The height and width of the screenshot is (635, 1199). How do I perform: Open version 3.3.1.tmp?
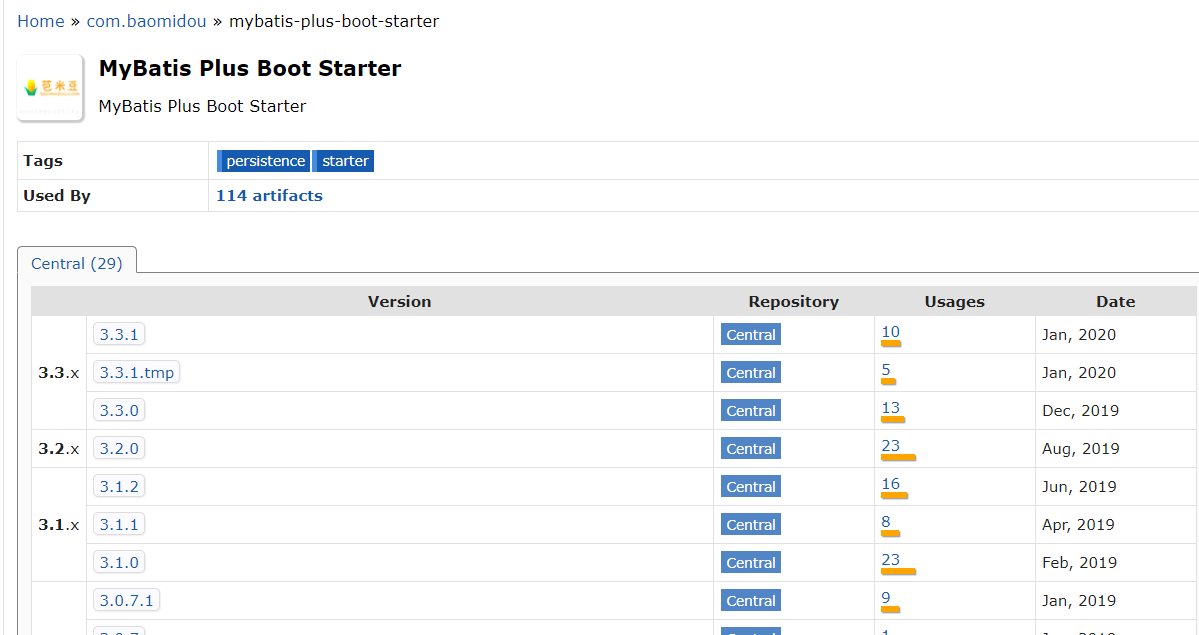(137, 373)
